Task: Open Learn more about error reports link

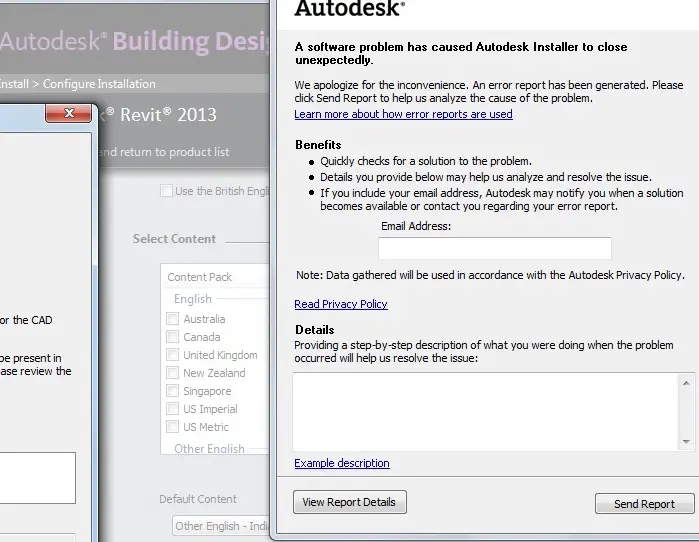Action: click(403, 114)
